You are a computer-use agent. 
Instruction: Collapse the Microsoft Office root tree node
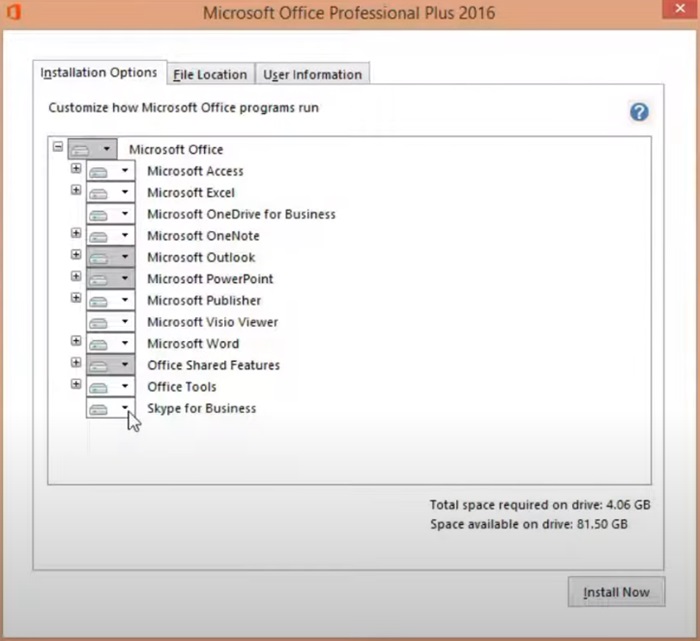(x=58, y=146)
